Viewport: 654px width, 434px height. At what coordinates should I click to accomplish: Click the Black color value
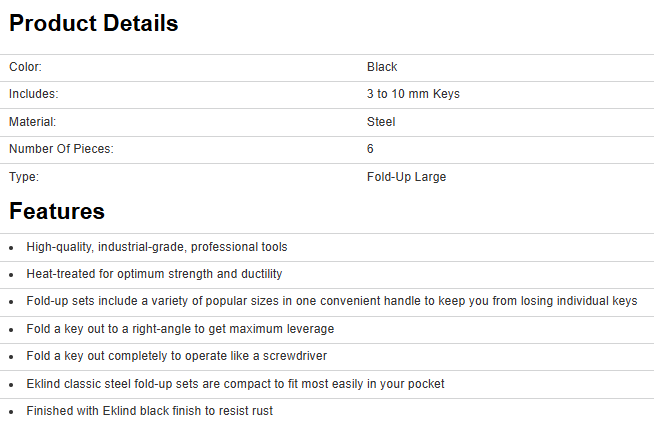tap(382, 67)
